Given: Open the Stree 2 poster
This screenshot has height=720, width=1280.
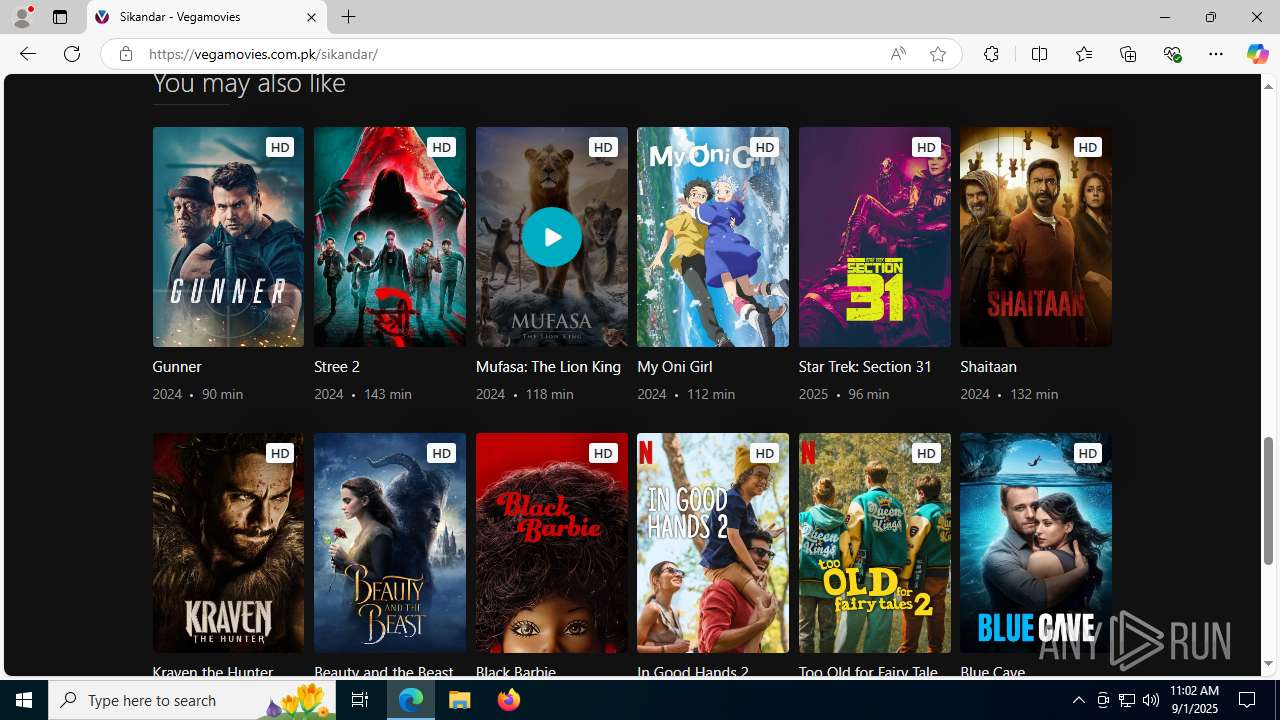Looking at the screenshot, I should pyautogui.click(x=390, y=237).
